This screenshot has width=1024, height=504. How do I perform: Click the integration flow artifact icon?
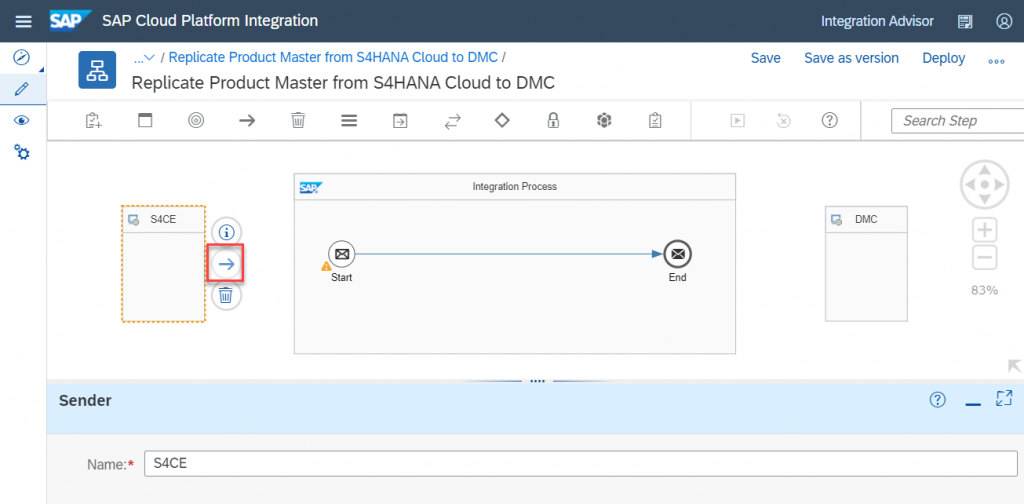pos(97,70)
